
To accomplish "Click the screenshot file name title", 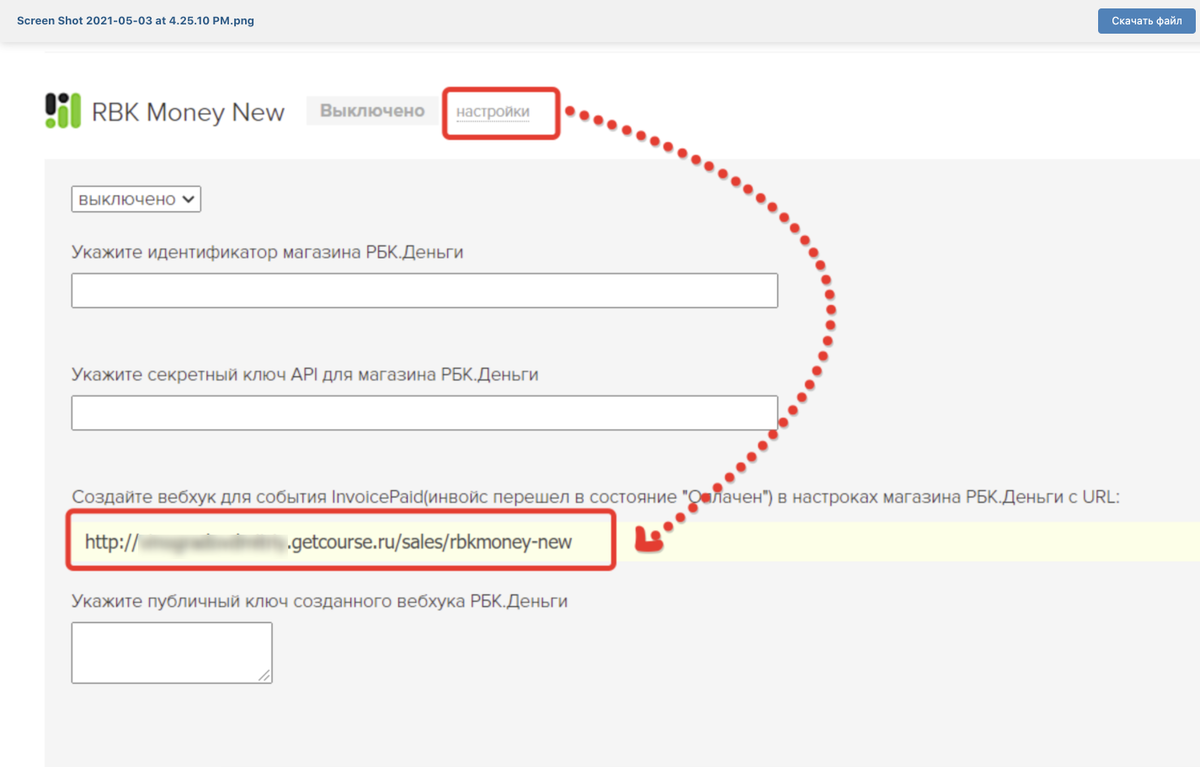I will coord(135,20).
